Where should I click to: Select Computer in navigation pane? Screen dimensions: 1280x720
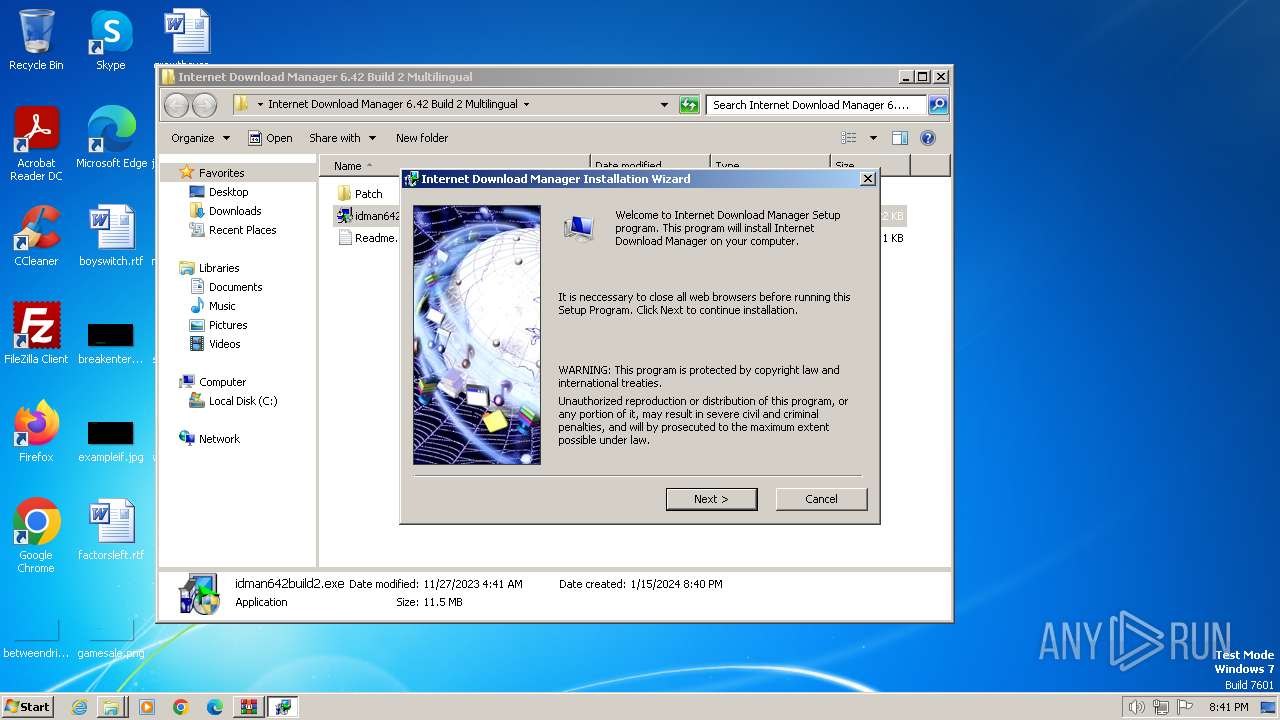(213, 382)
